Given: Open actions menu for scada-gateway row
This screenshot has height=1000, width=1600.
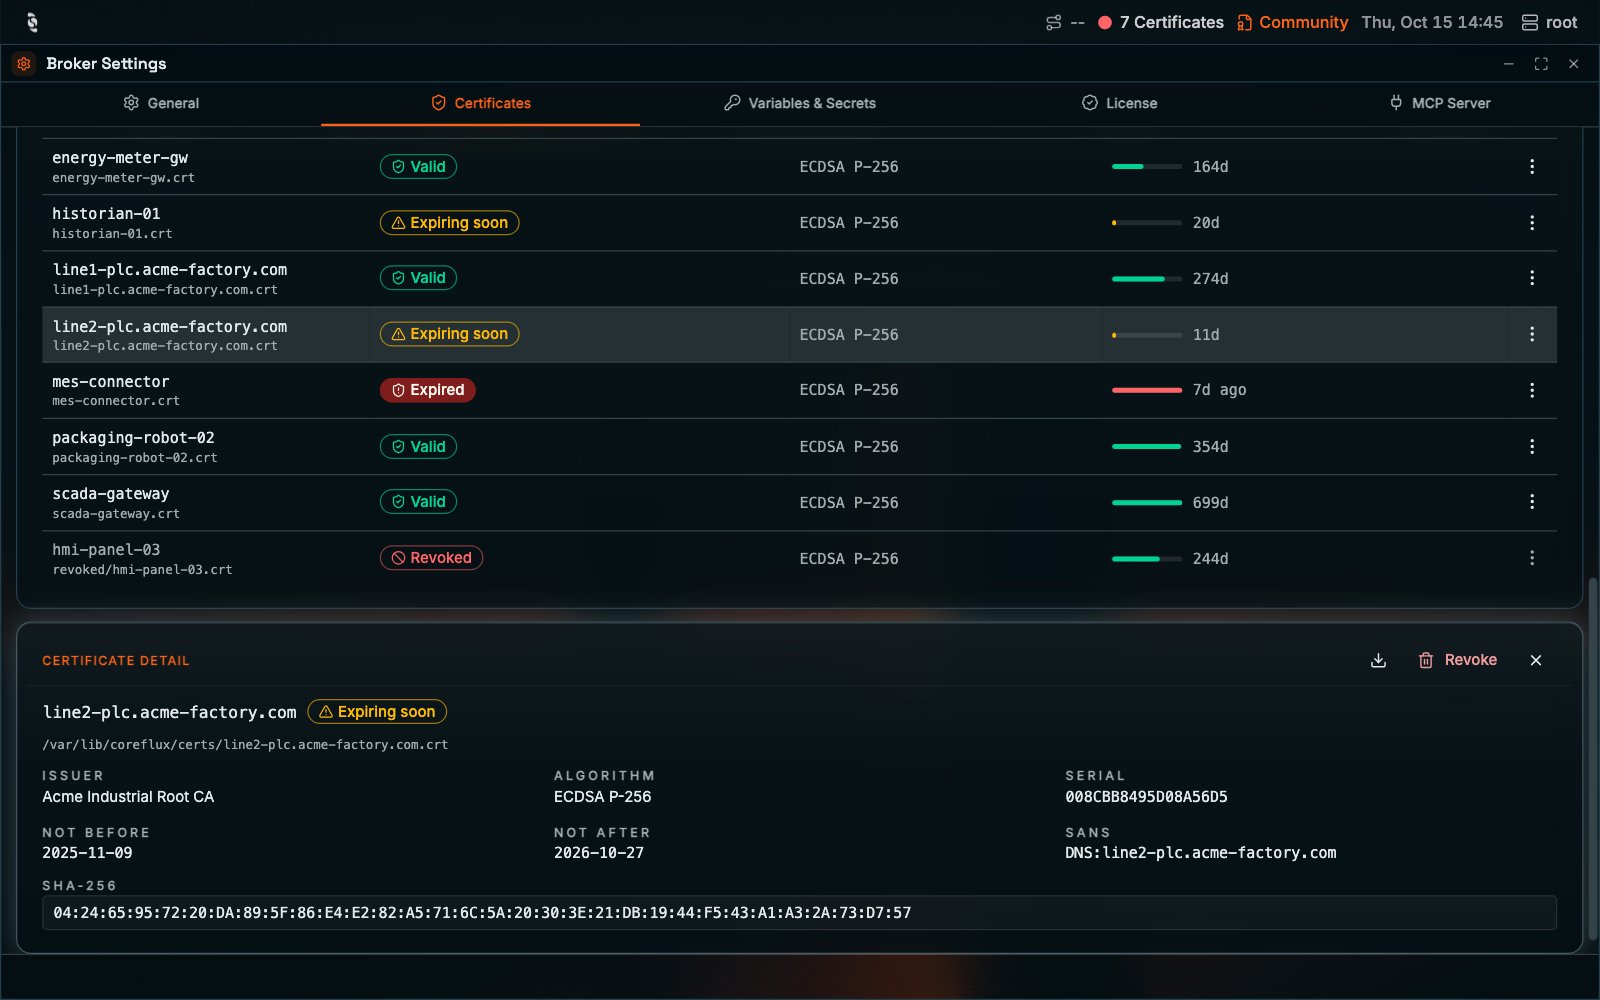Looking at the screenshot, I should pos(1531,502).
